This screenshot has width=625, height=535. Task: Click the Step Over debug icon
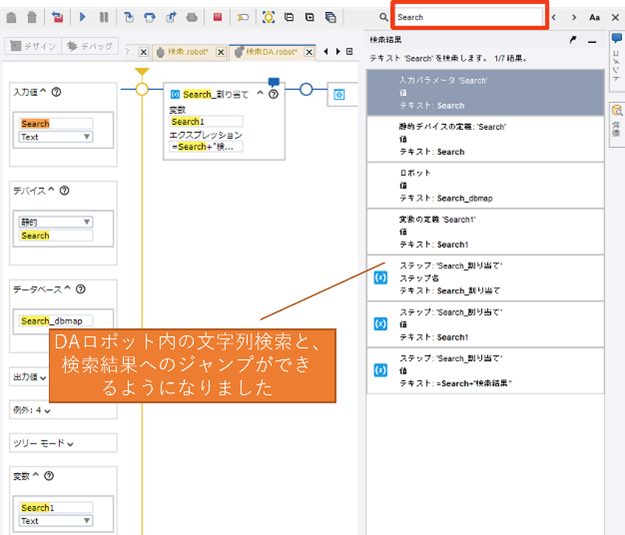150,17
